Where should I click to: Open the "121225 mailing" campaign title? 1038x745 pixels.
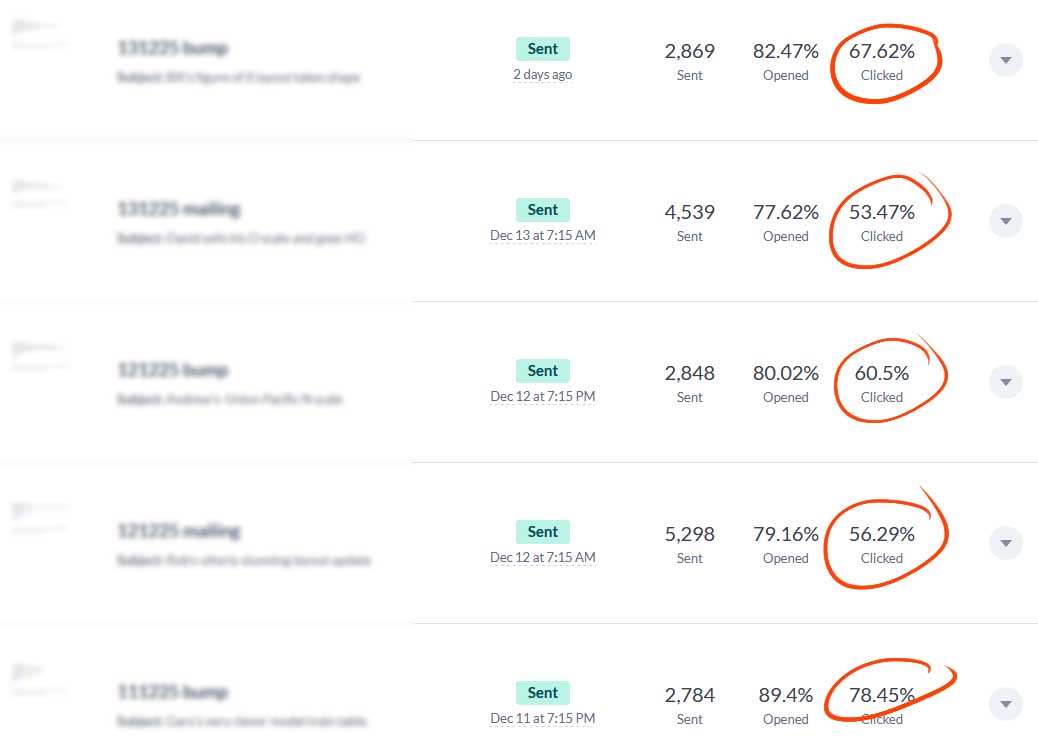click(x=179, y=531)
